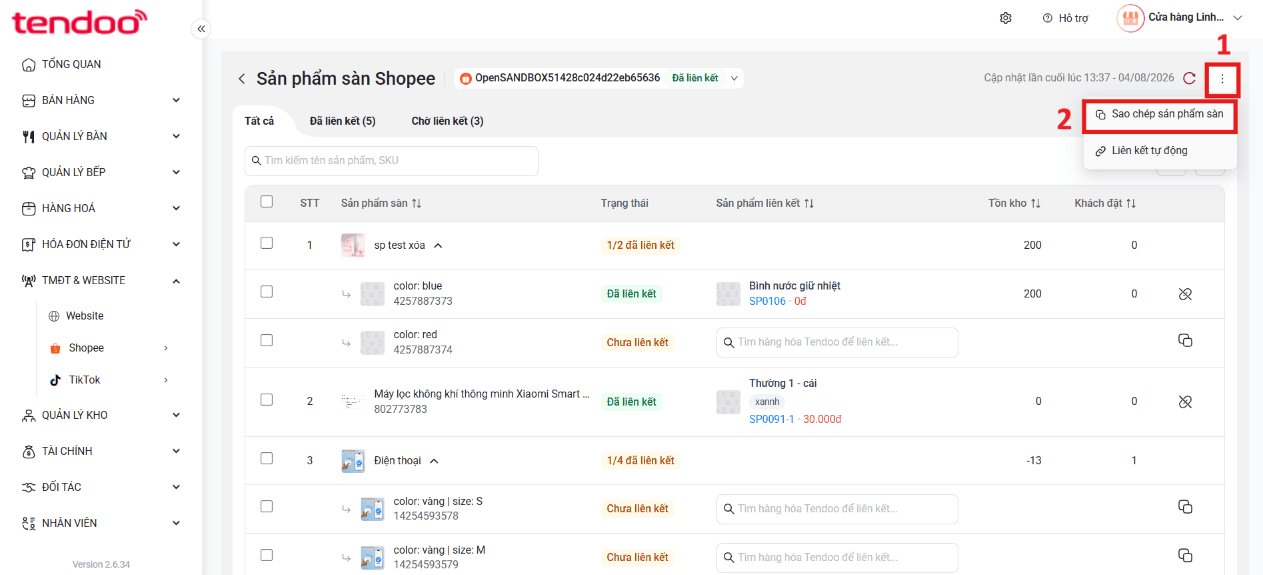Viewport: 1263px width, 575px height.
Task: Choose Sao chép sản phẩm sàn menu item
Action: click(x=1160, y=114)
